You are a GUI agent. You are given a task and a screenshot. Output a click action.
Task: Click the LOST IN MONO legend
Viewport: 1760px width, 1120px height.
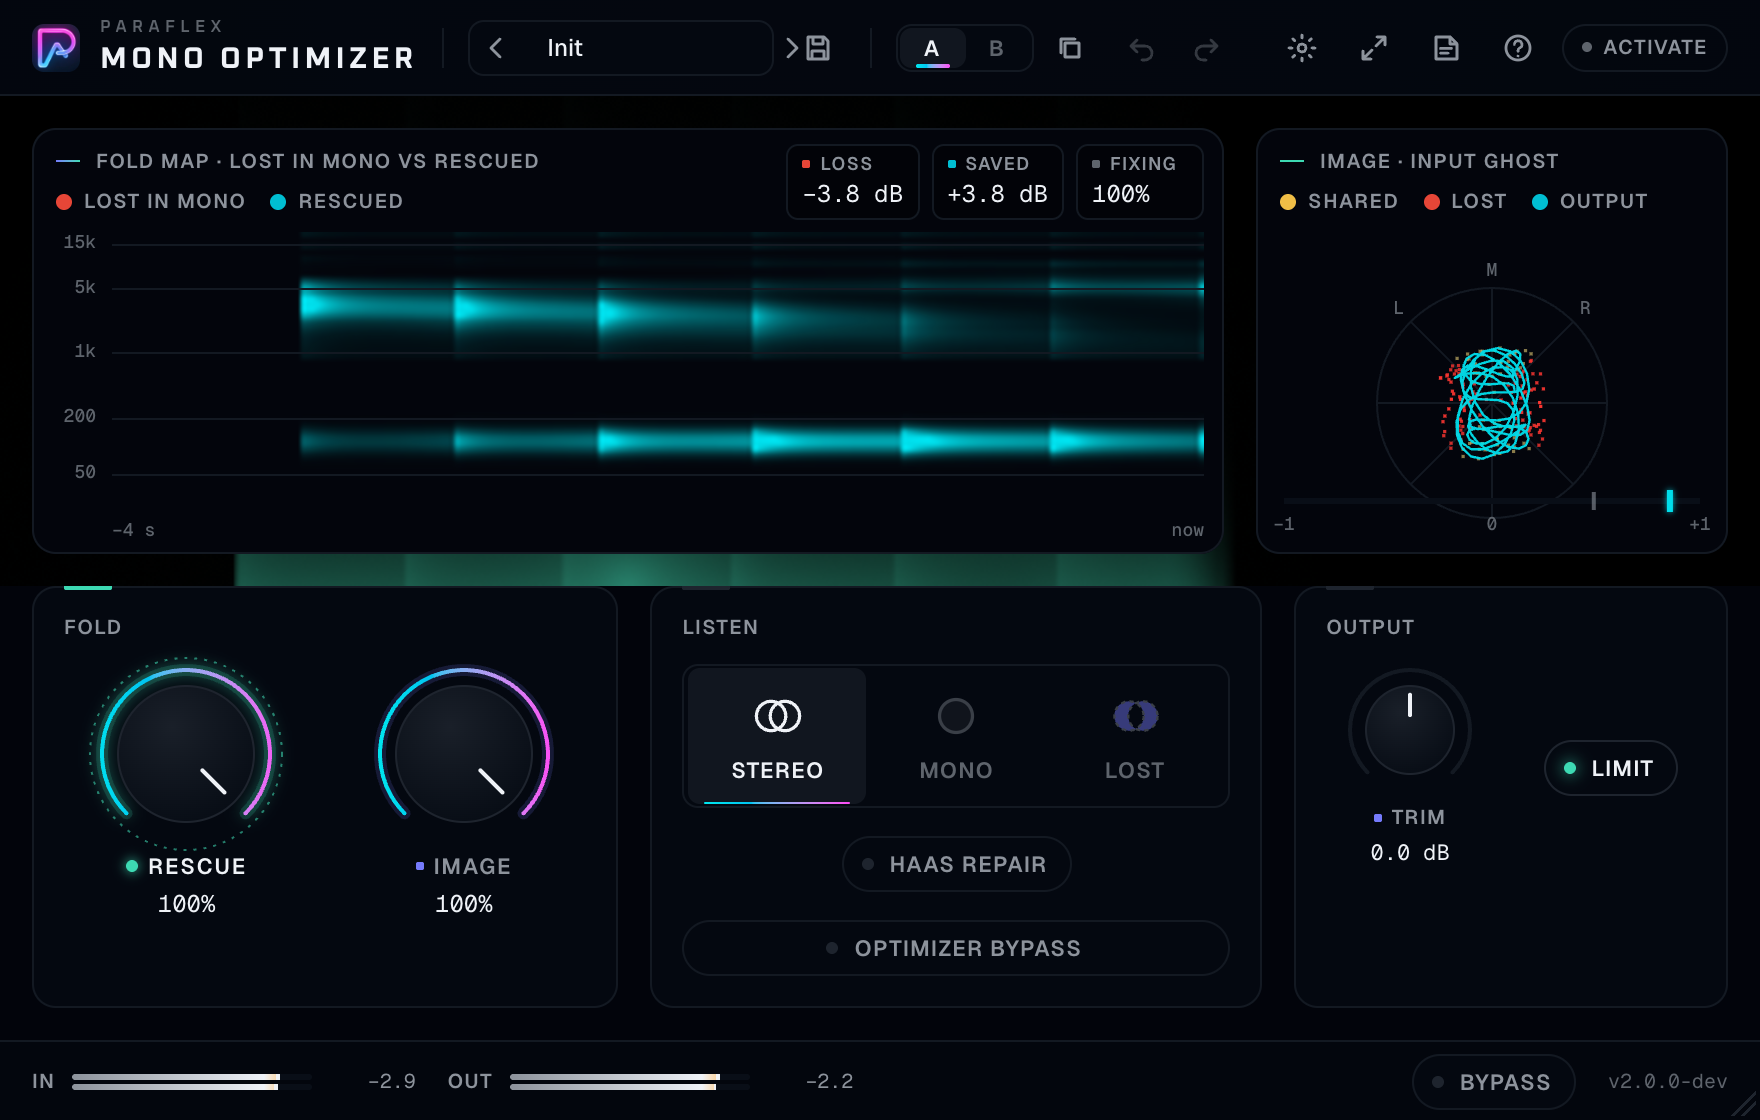tap(151, 201)
